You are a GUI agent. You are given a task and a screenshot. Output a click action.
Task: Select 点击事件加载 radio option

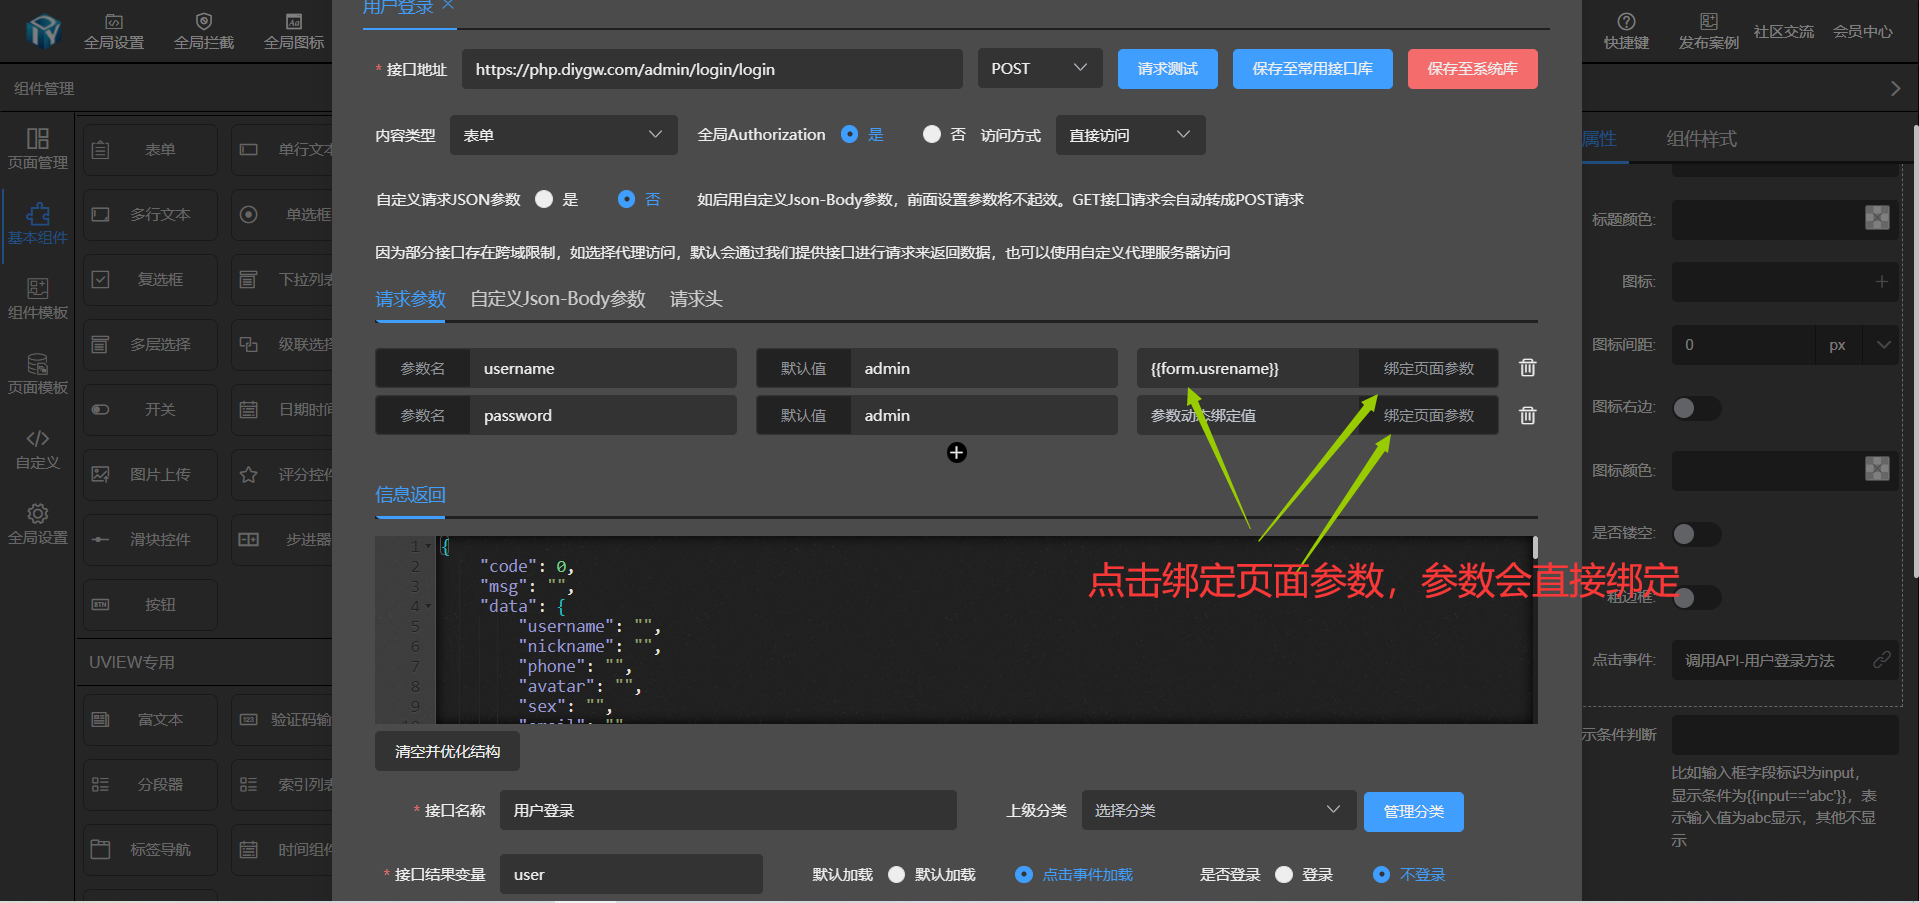(x=1024, y=875)
